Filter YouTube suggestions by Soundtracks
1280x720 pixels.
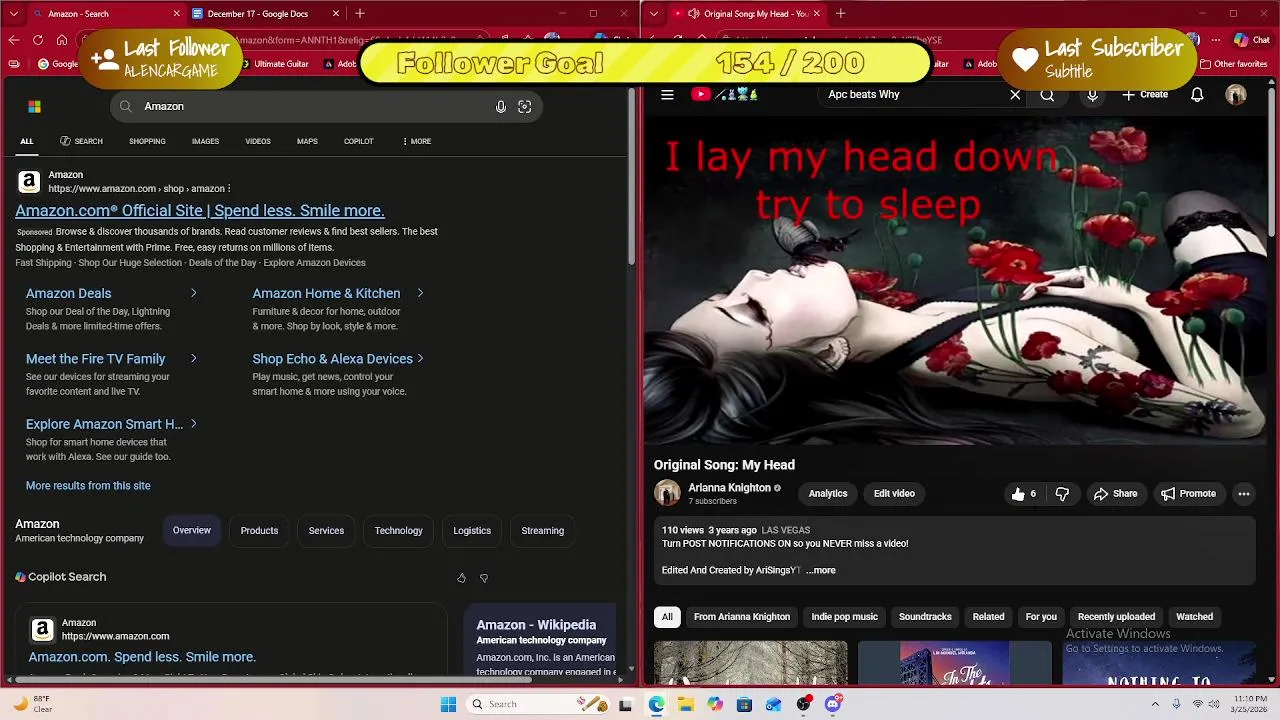point(925,617)
